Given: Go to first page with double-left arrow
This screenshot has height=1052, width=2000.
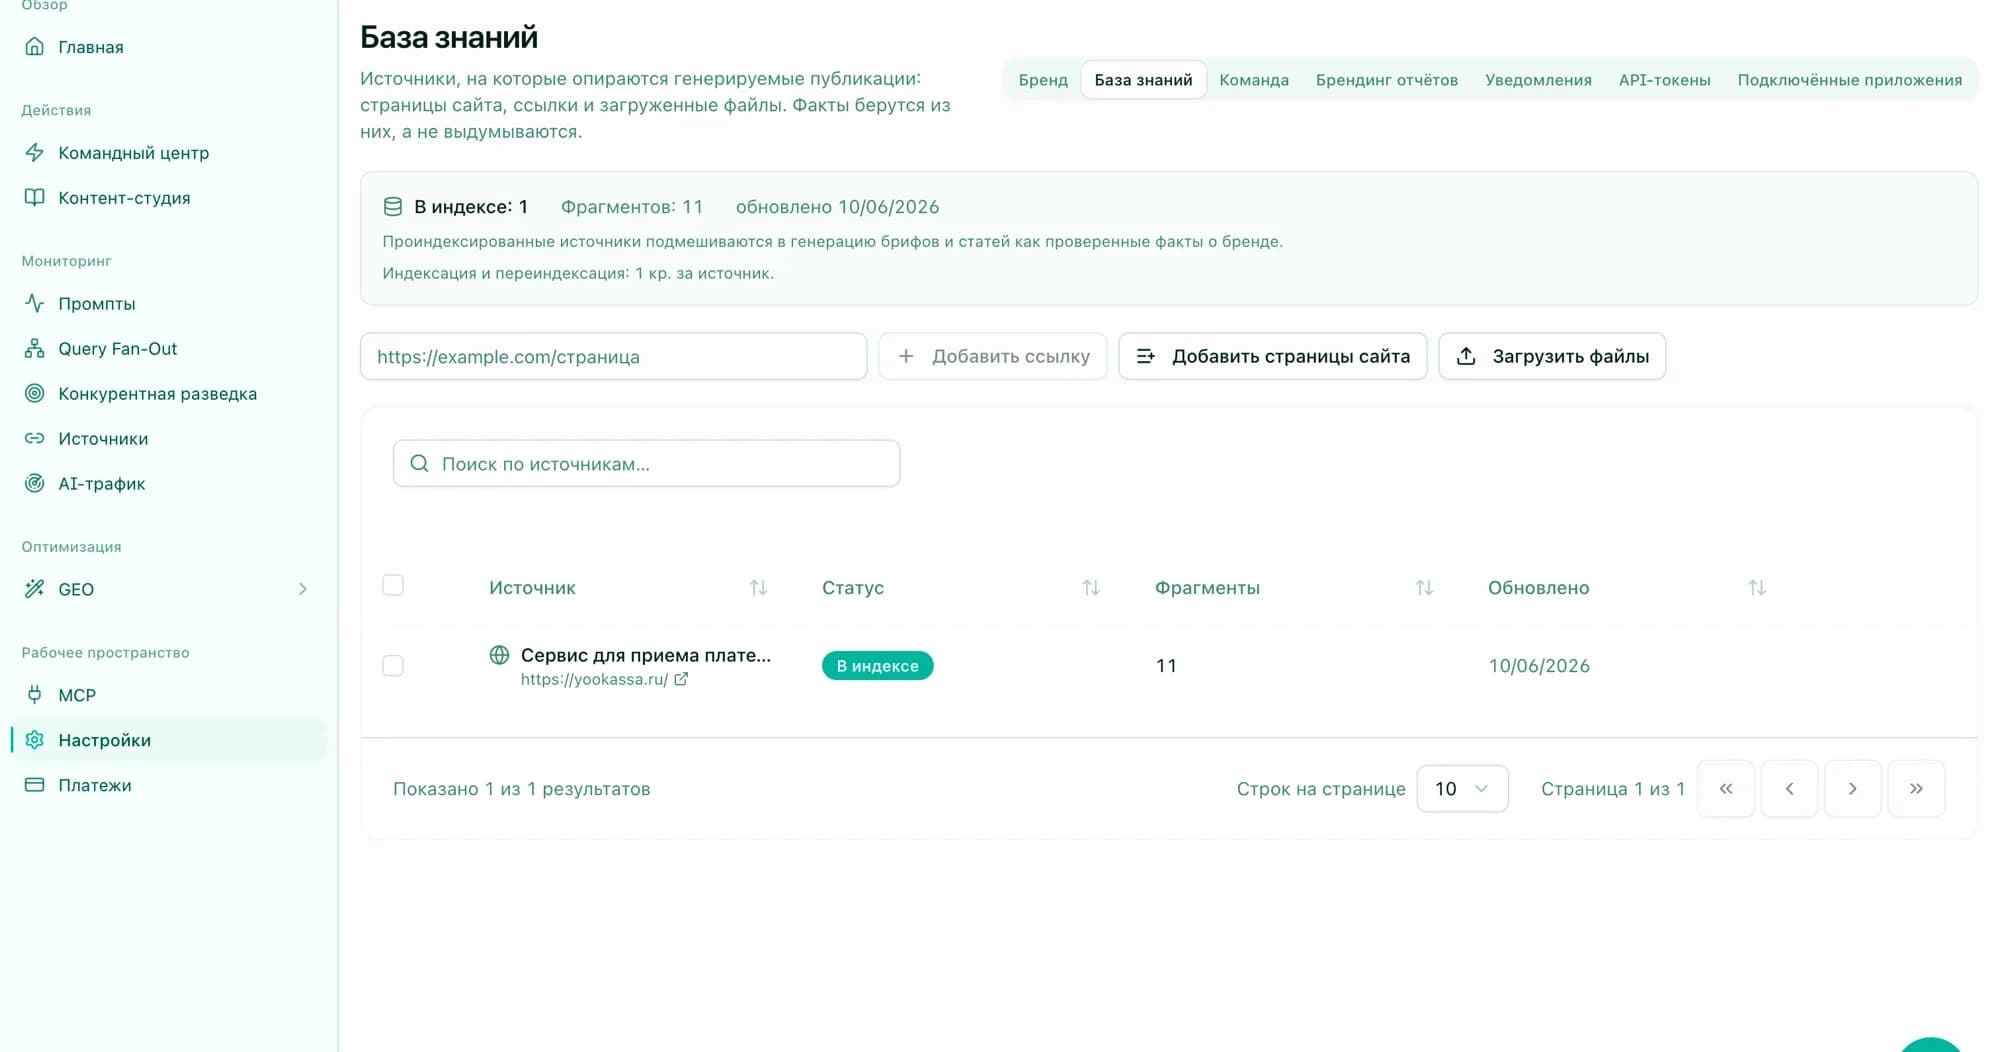Looking at the screenshot, I should click(x=1726, y=789).
